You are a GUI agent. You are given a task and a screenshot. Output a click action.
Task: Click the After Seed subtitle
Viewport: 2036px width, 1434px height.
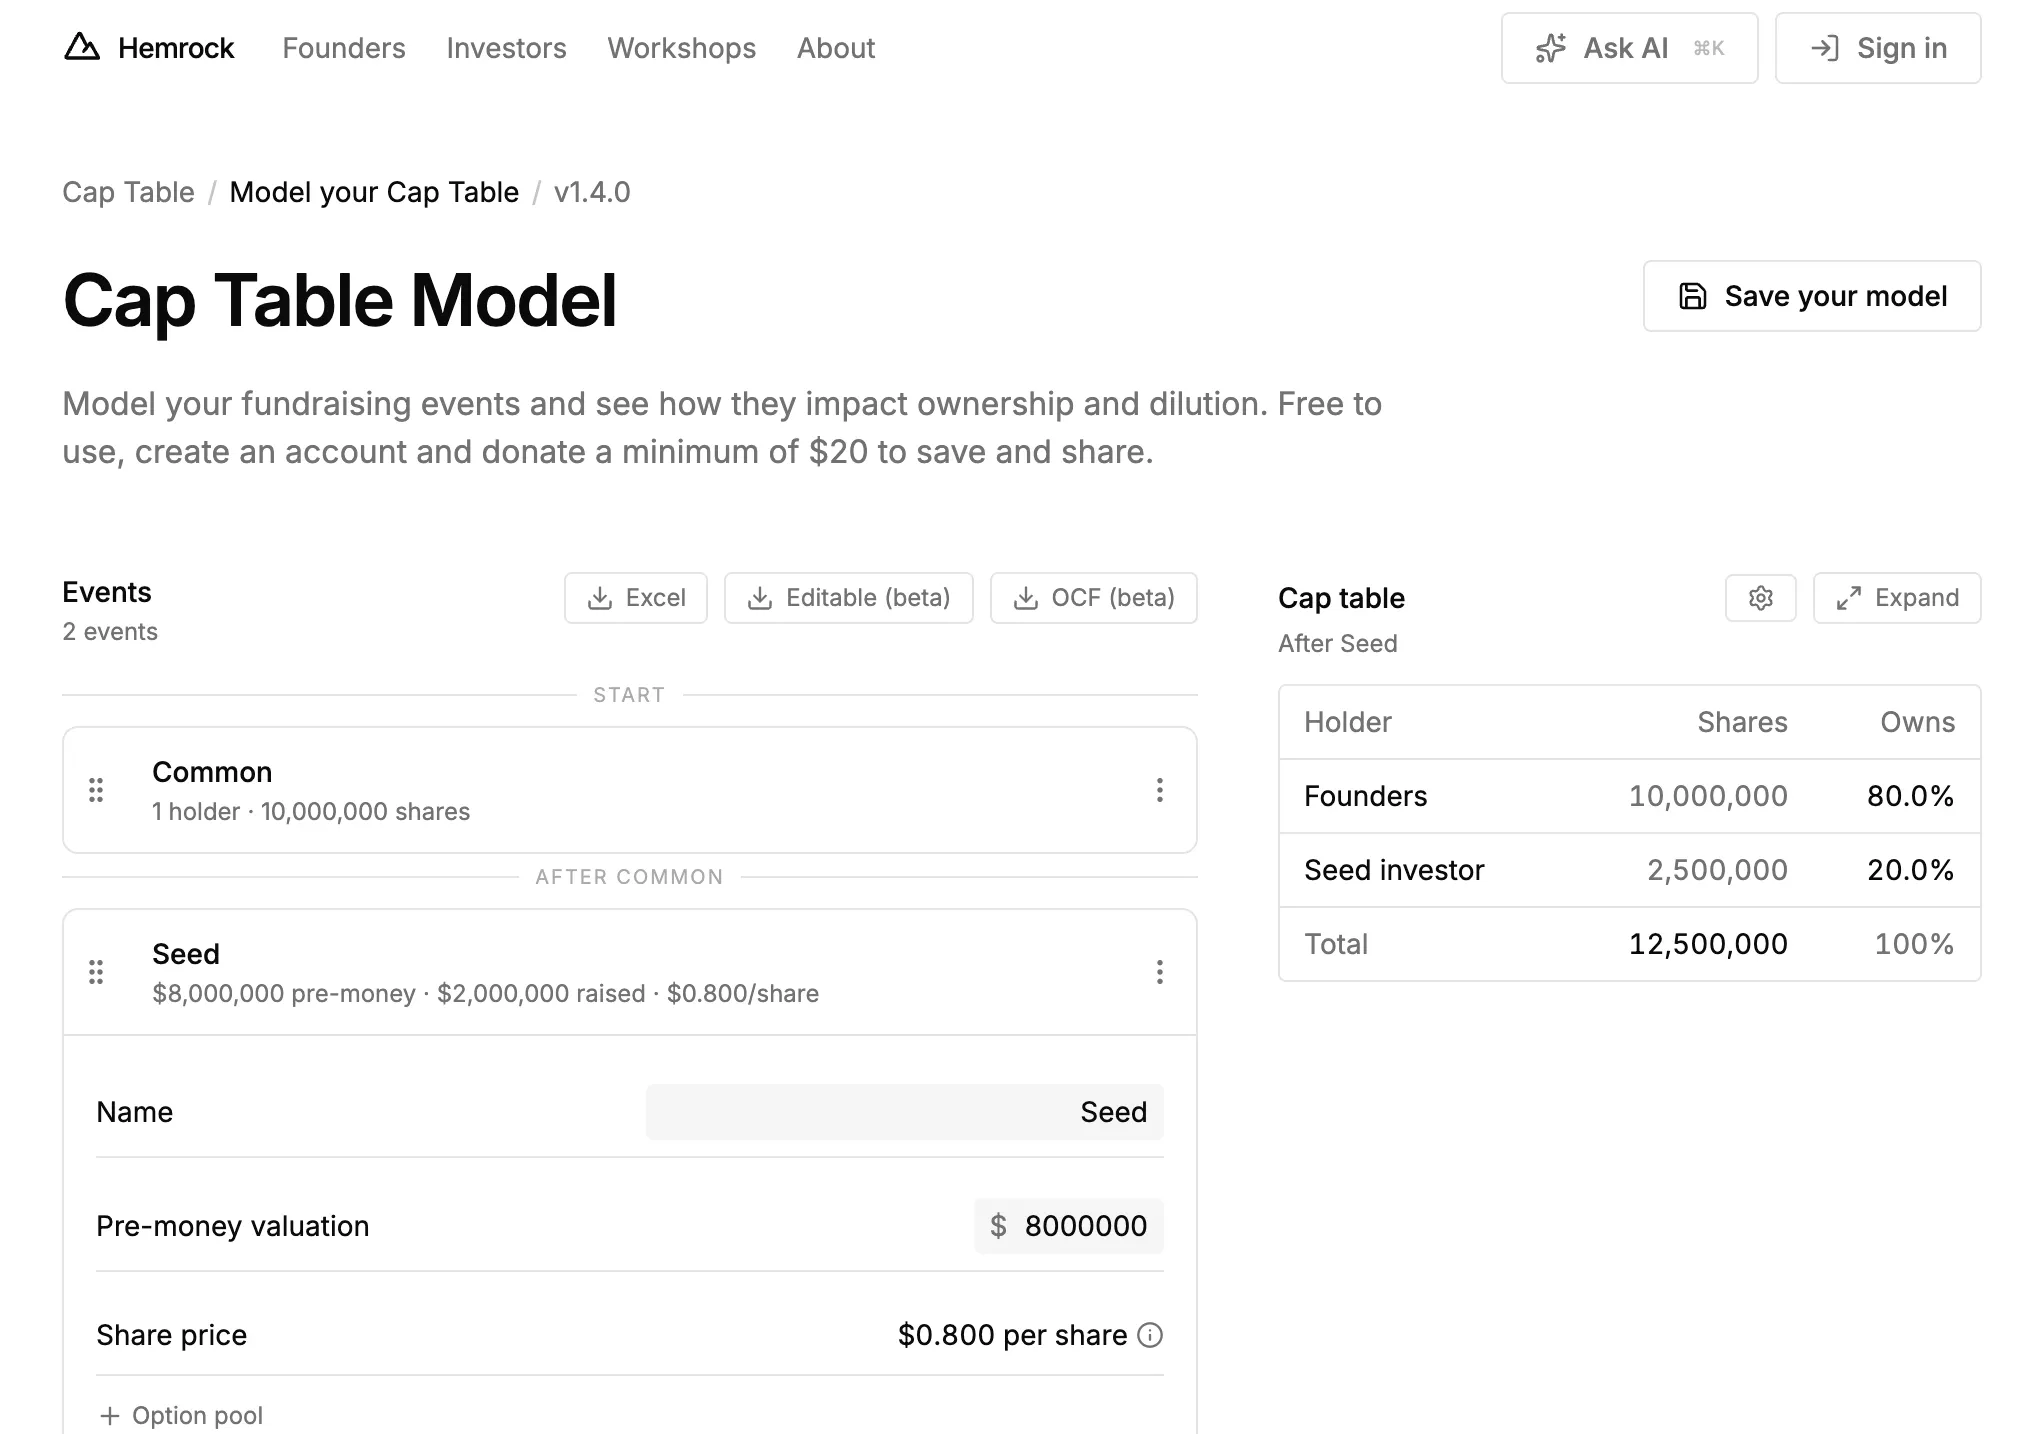pyautogui.click(x=1337, y=643)
